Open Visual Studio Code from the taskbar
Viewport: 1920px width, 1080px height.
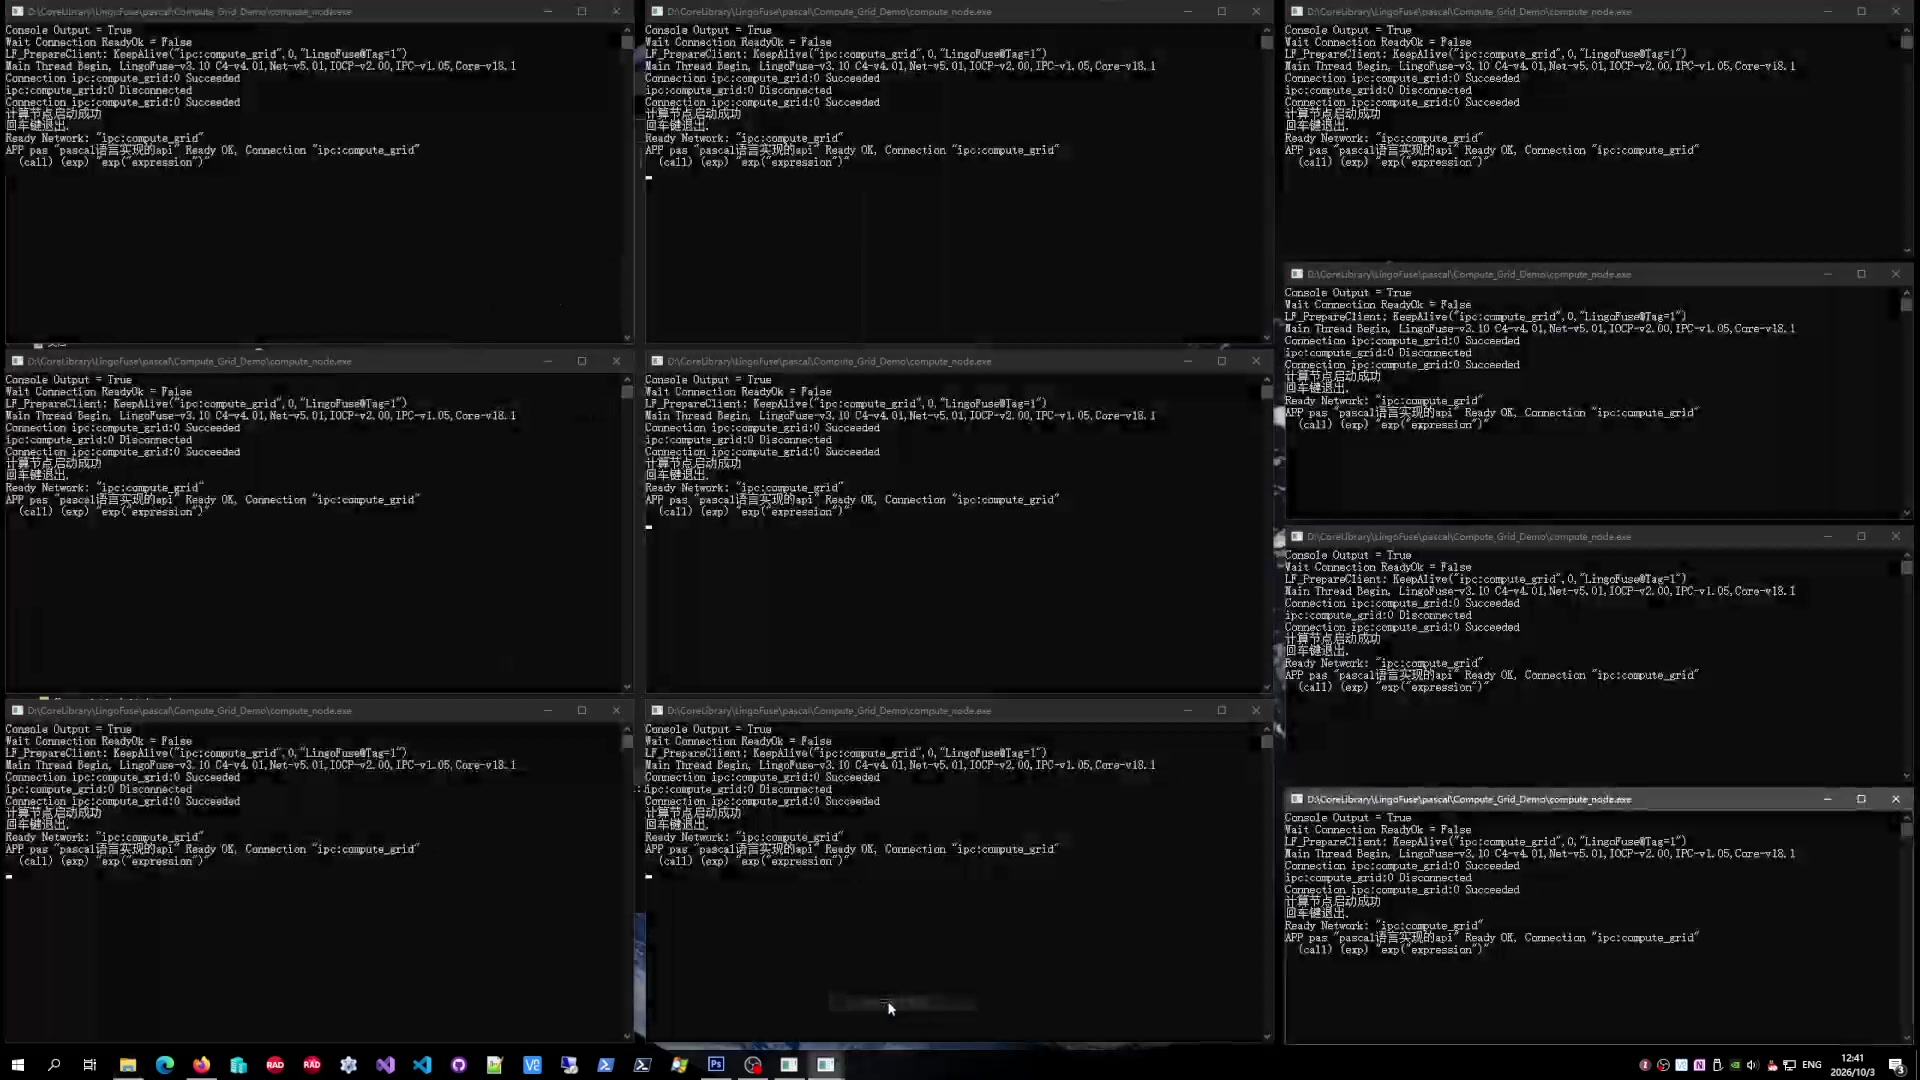coord(422,1065)
